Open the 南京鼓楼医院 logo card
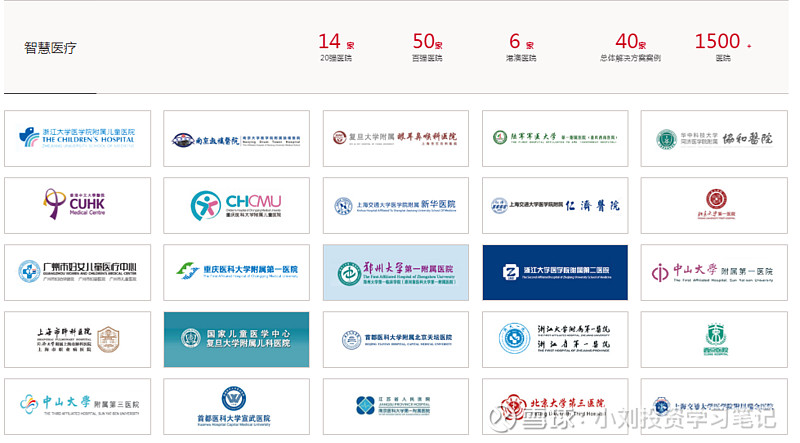Image resolution: width=800 pixels, height=443 pixels. pyautogui.click(x=236, y=138)
